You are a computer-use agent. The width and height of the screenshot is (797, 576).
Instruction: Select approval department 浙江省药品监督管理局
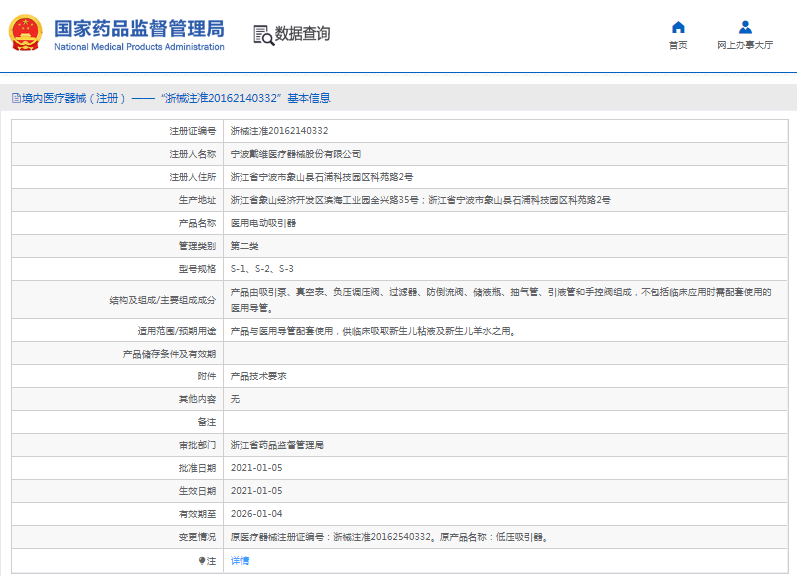[277, 445]
